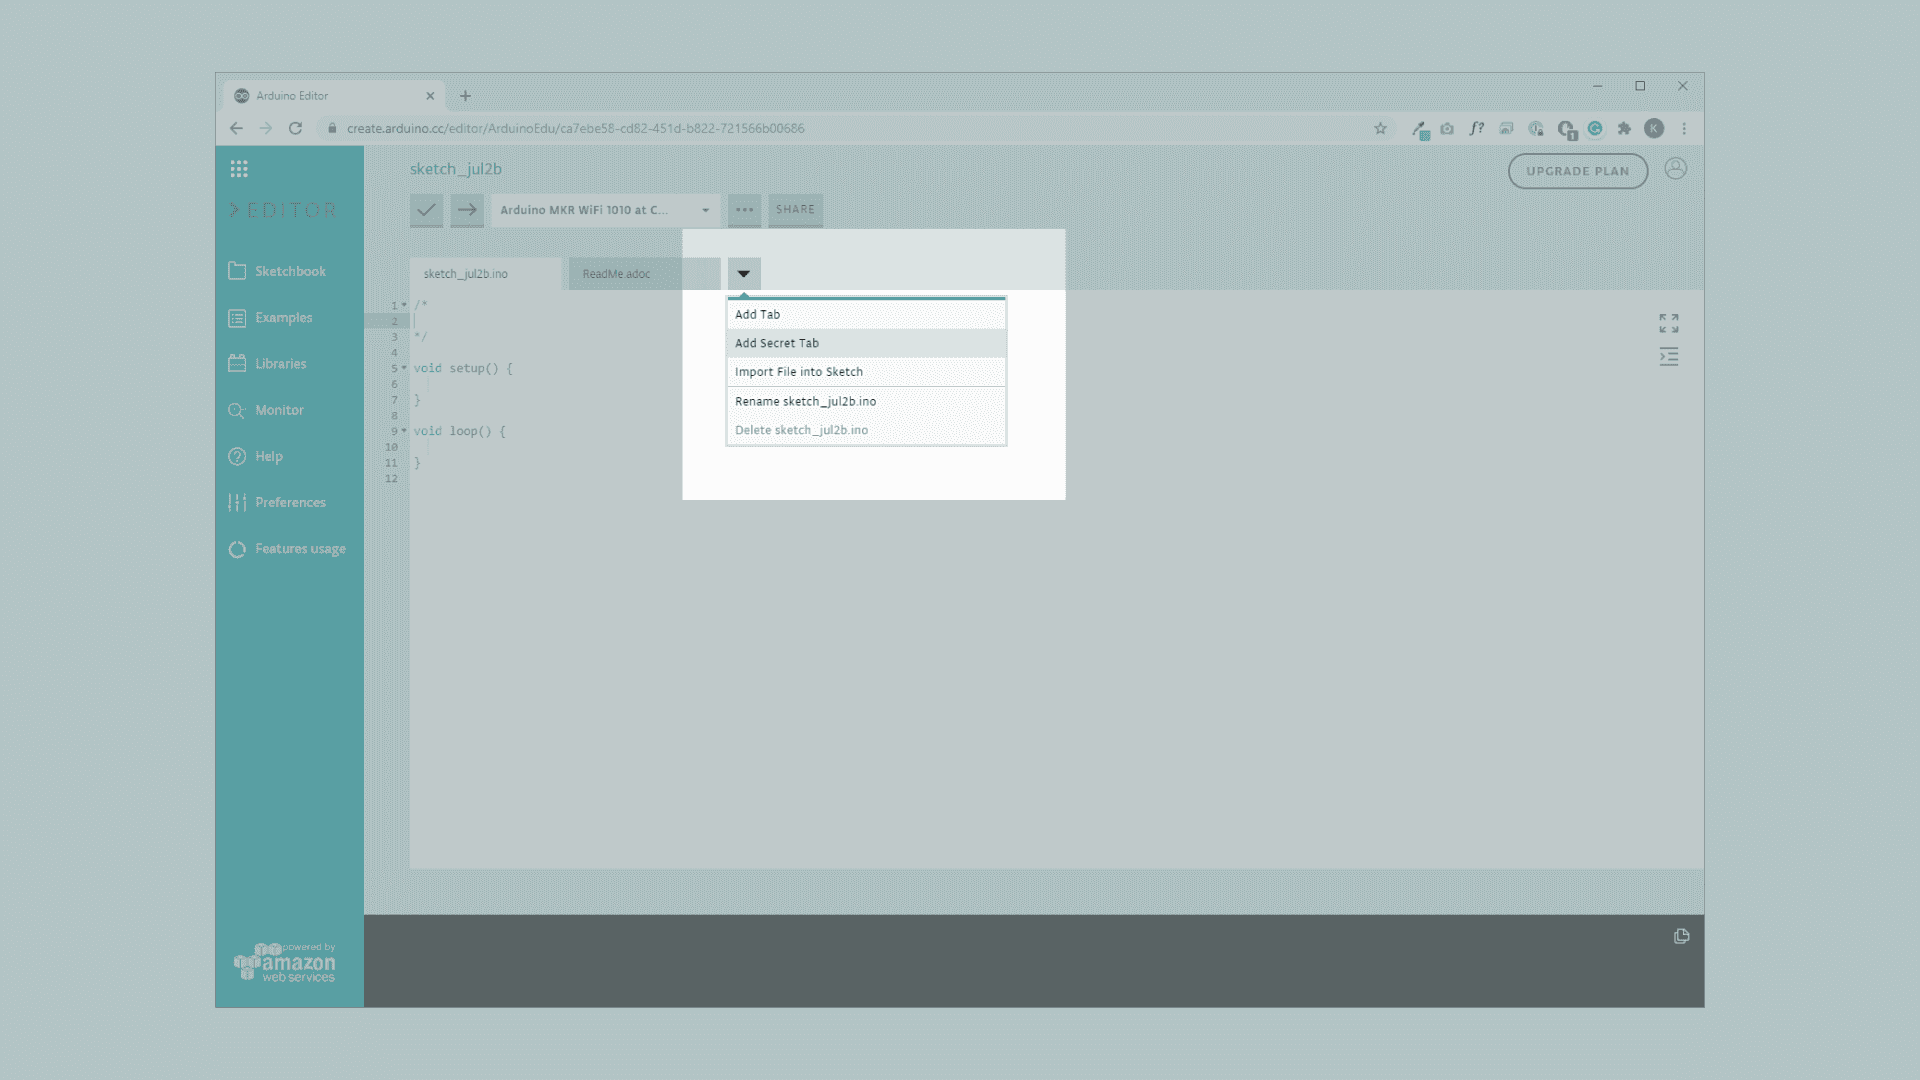This screenshot has height=1080, width=1920.
Task: Switch to the ReadMe.adoc tab
Action: click(616, 274)
